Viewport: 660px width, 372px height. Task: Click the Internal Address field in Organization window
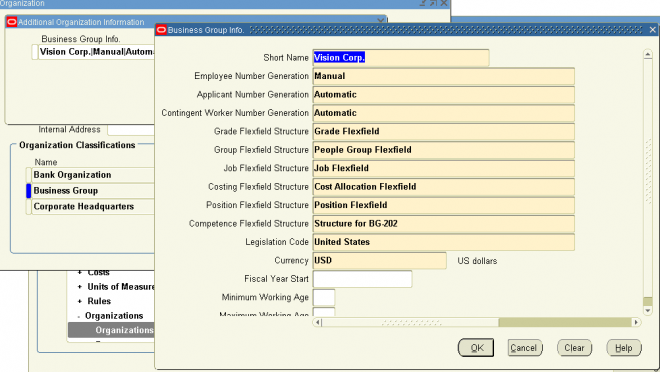pyautogui.click(x=131, y=130)
